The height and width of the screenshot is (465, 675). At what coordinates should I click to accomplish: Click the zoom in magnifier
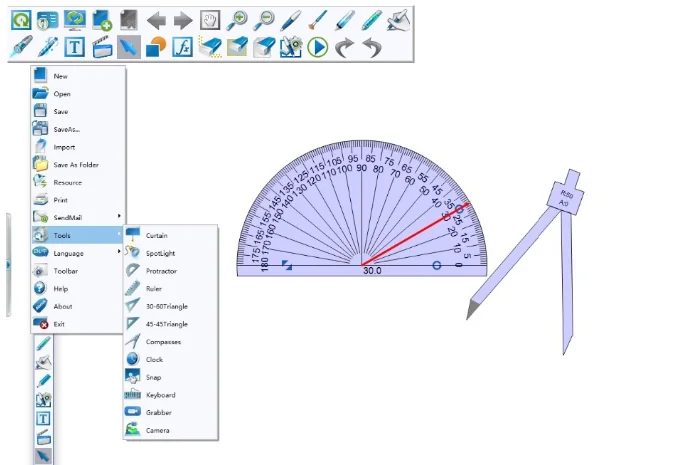[237, 20]
